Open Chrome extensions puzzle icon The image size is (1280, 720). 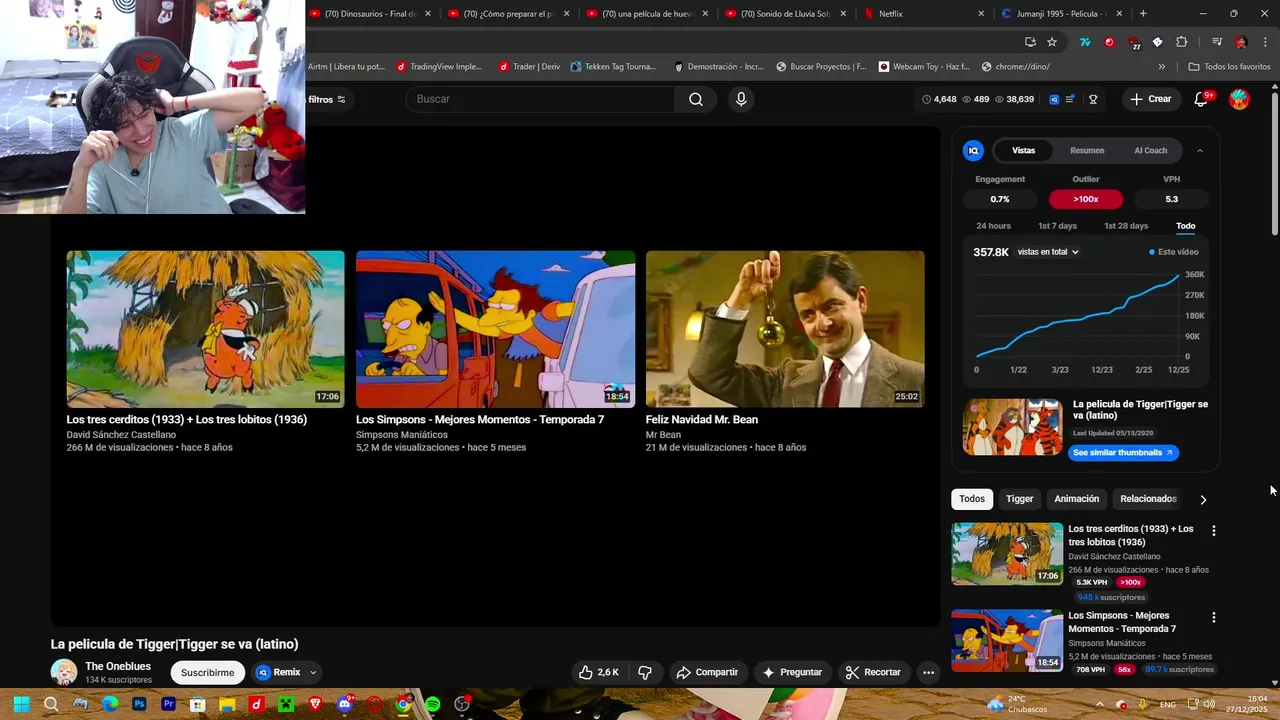[1182, 42]
